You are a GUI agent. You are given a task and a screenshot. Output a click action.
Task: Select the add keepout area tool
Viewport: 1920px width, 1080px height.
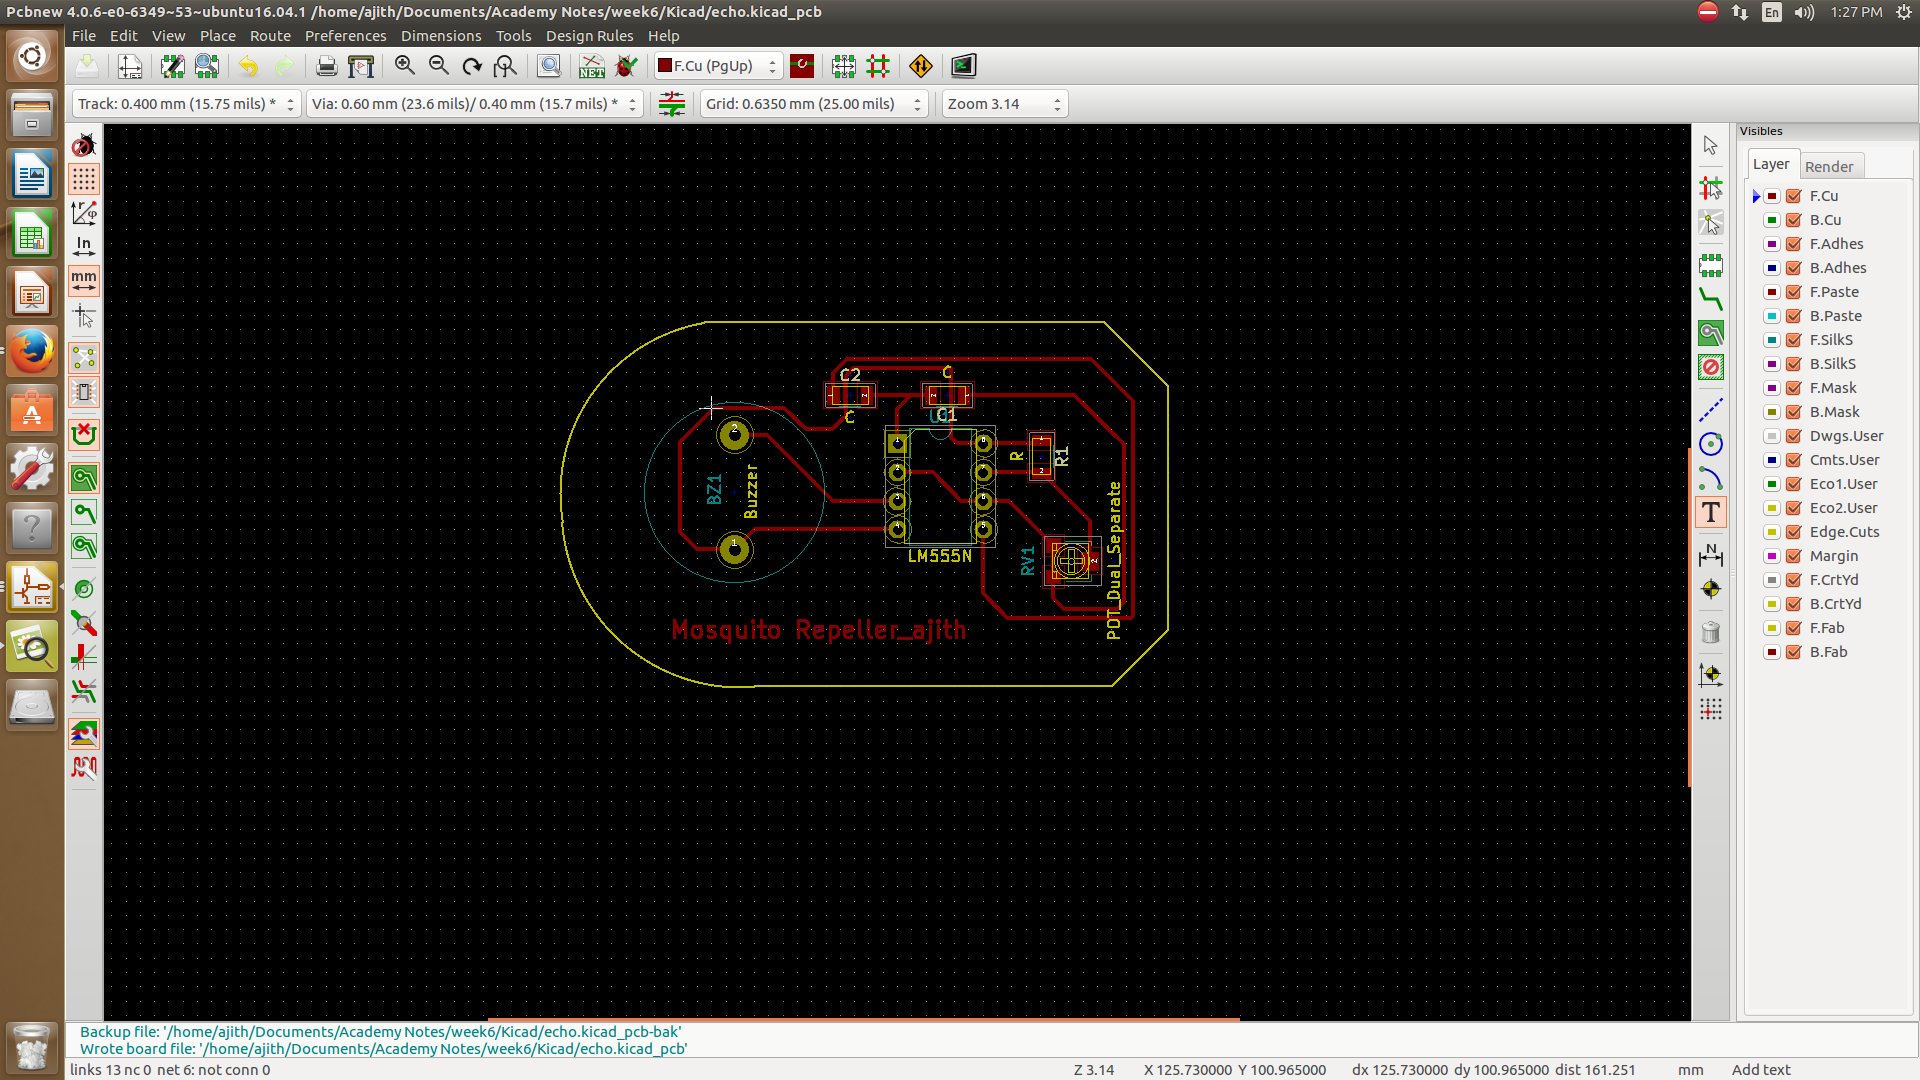coord(1711,367)
